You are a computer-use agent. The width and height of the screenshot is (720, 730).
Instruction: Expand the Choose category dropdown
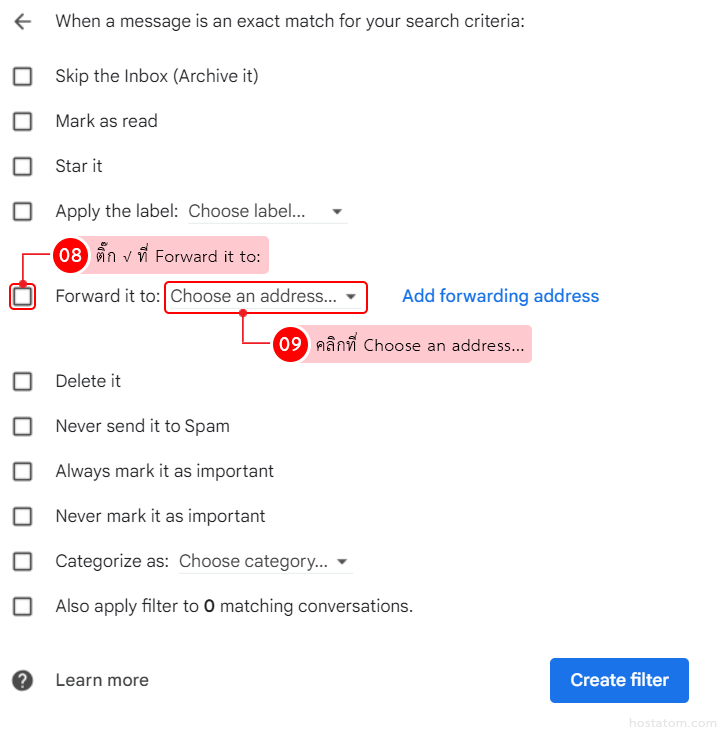tap(264, 561)
